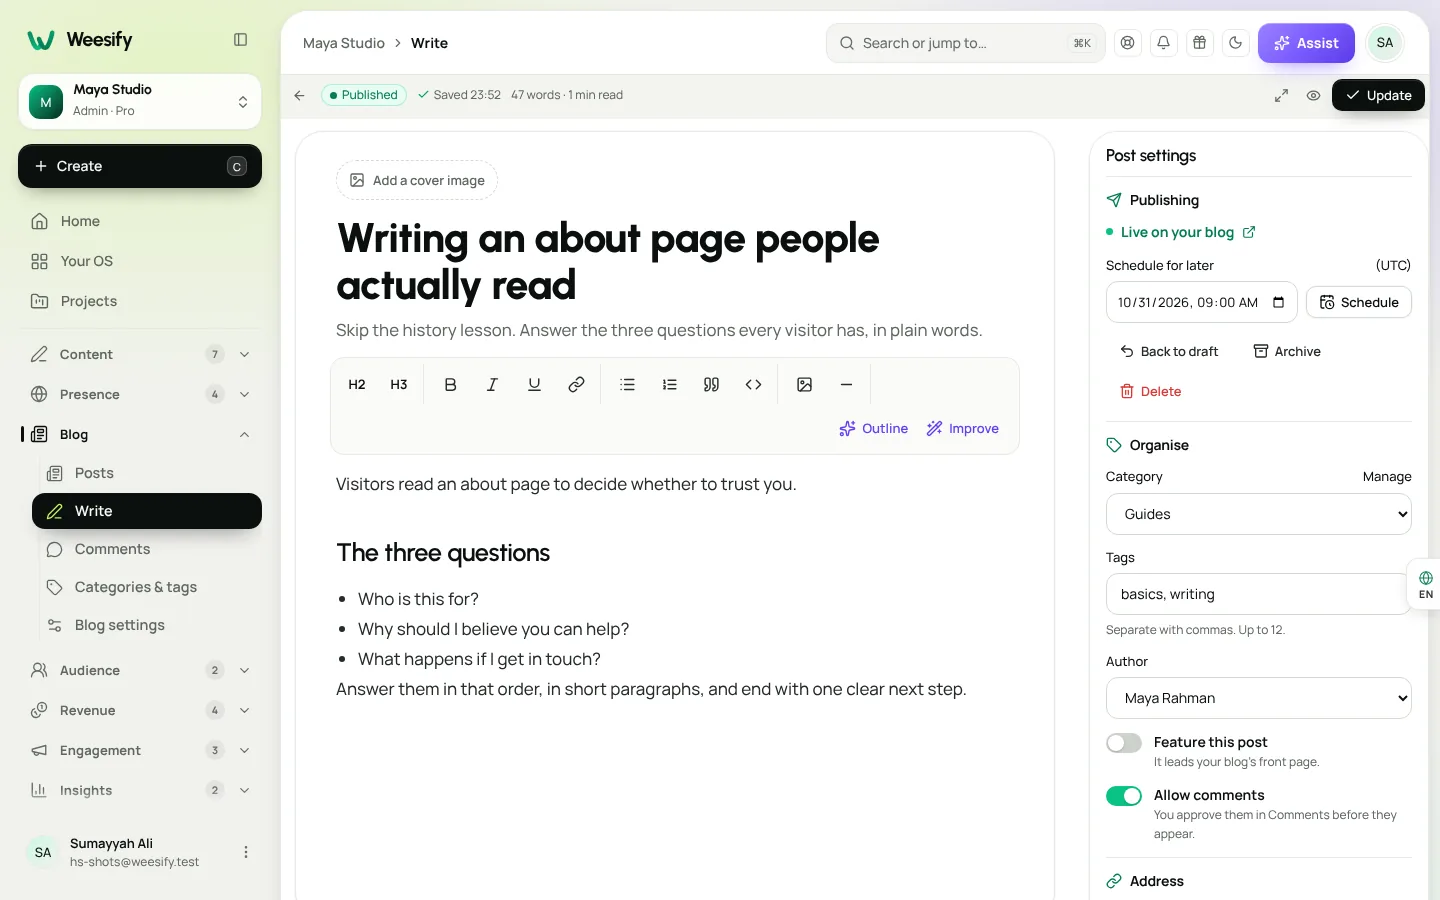Click the Update button

tap(1378, 95)
